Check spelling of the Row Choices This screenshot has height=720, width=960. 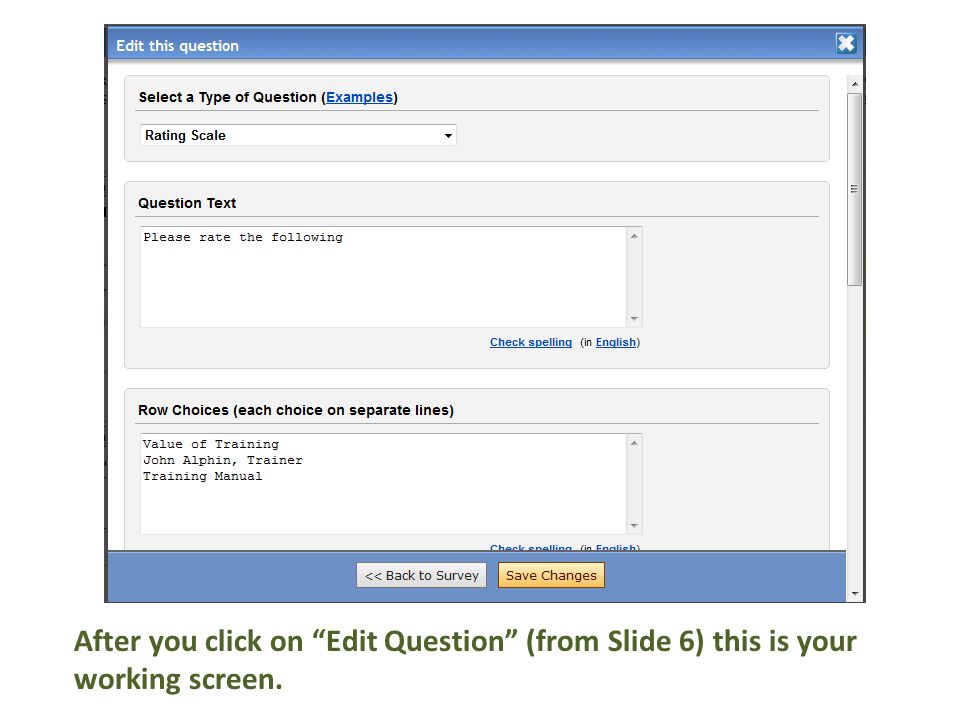coord(531,547)
